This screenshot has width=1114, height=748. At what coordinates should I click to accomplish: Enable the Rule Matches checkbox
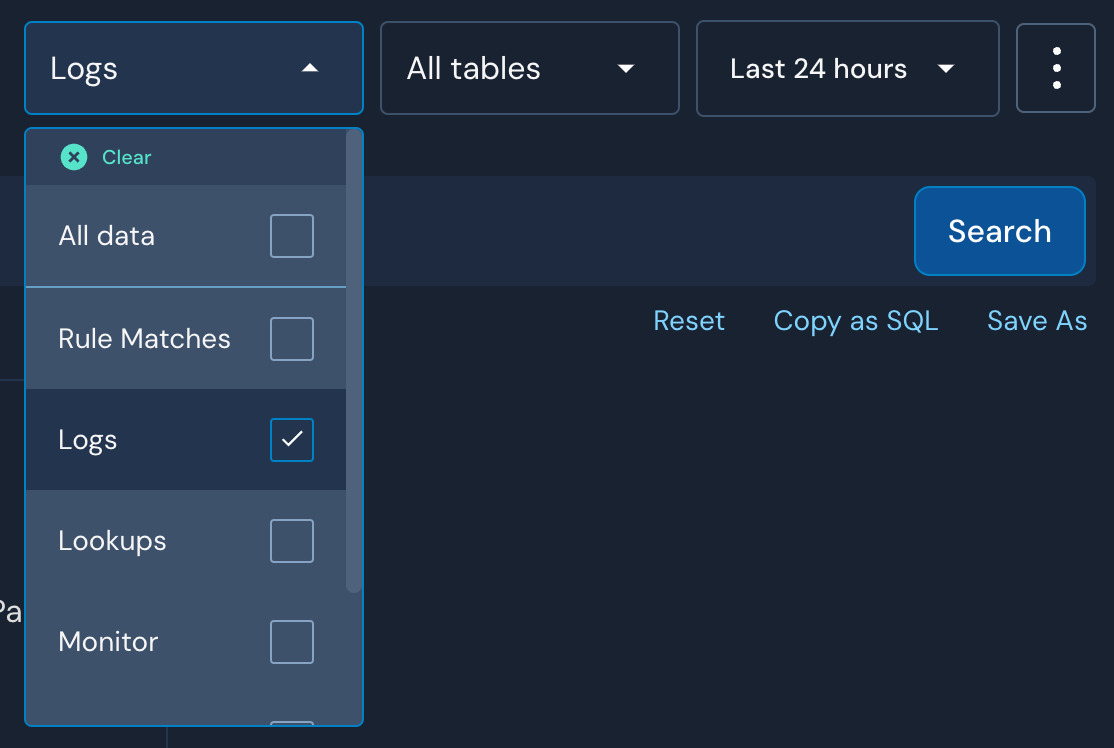[291, 338]
